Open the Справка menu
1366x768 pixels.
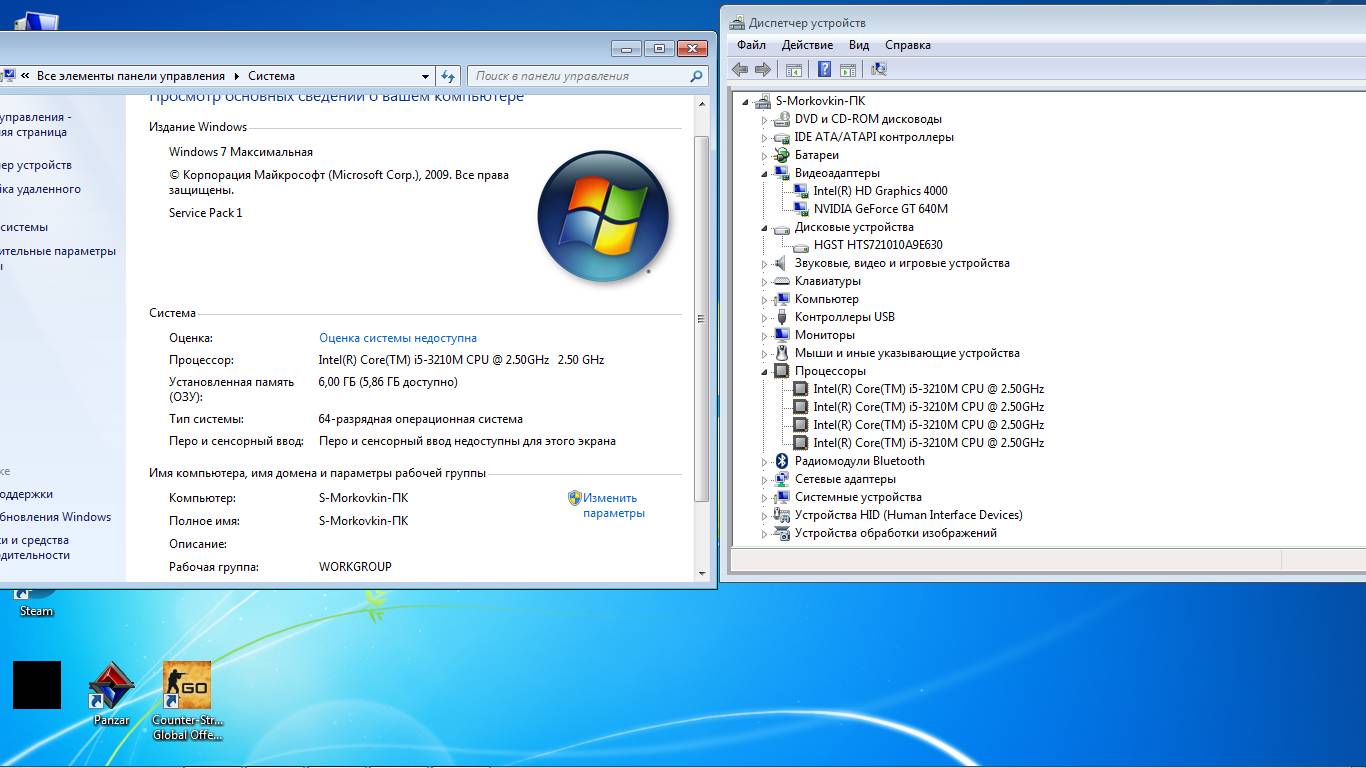908,45
